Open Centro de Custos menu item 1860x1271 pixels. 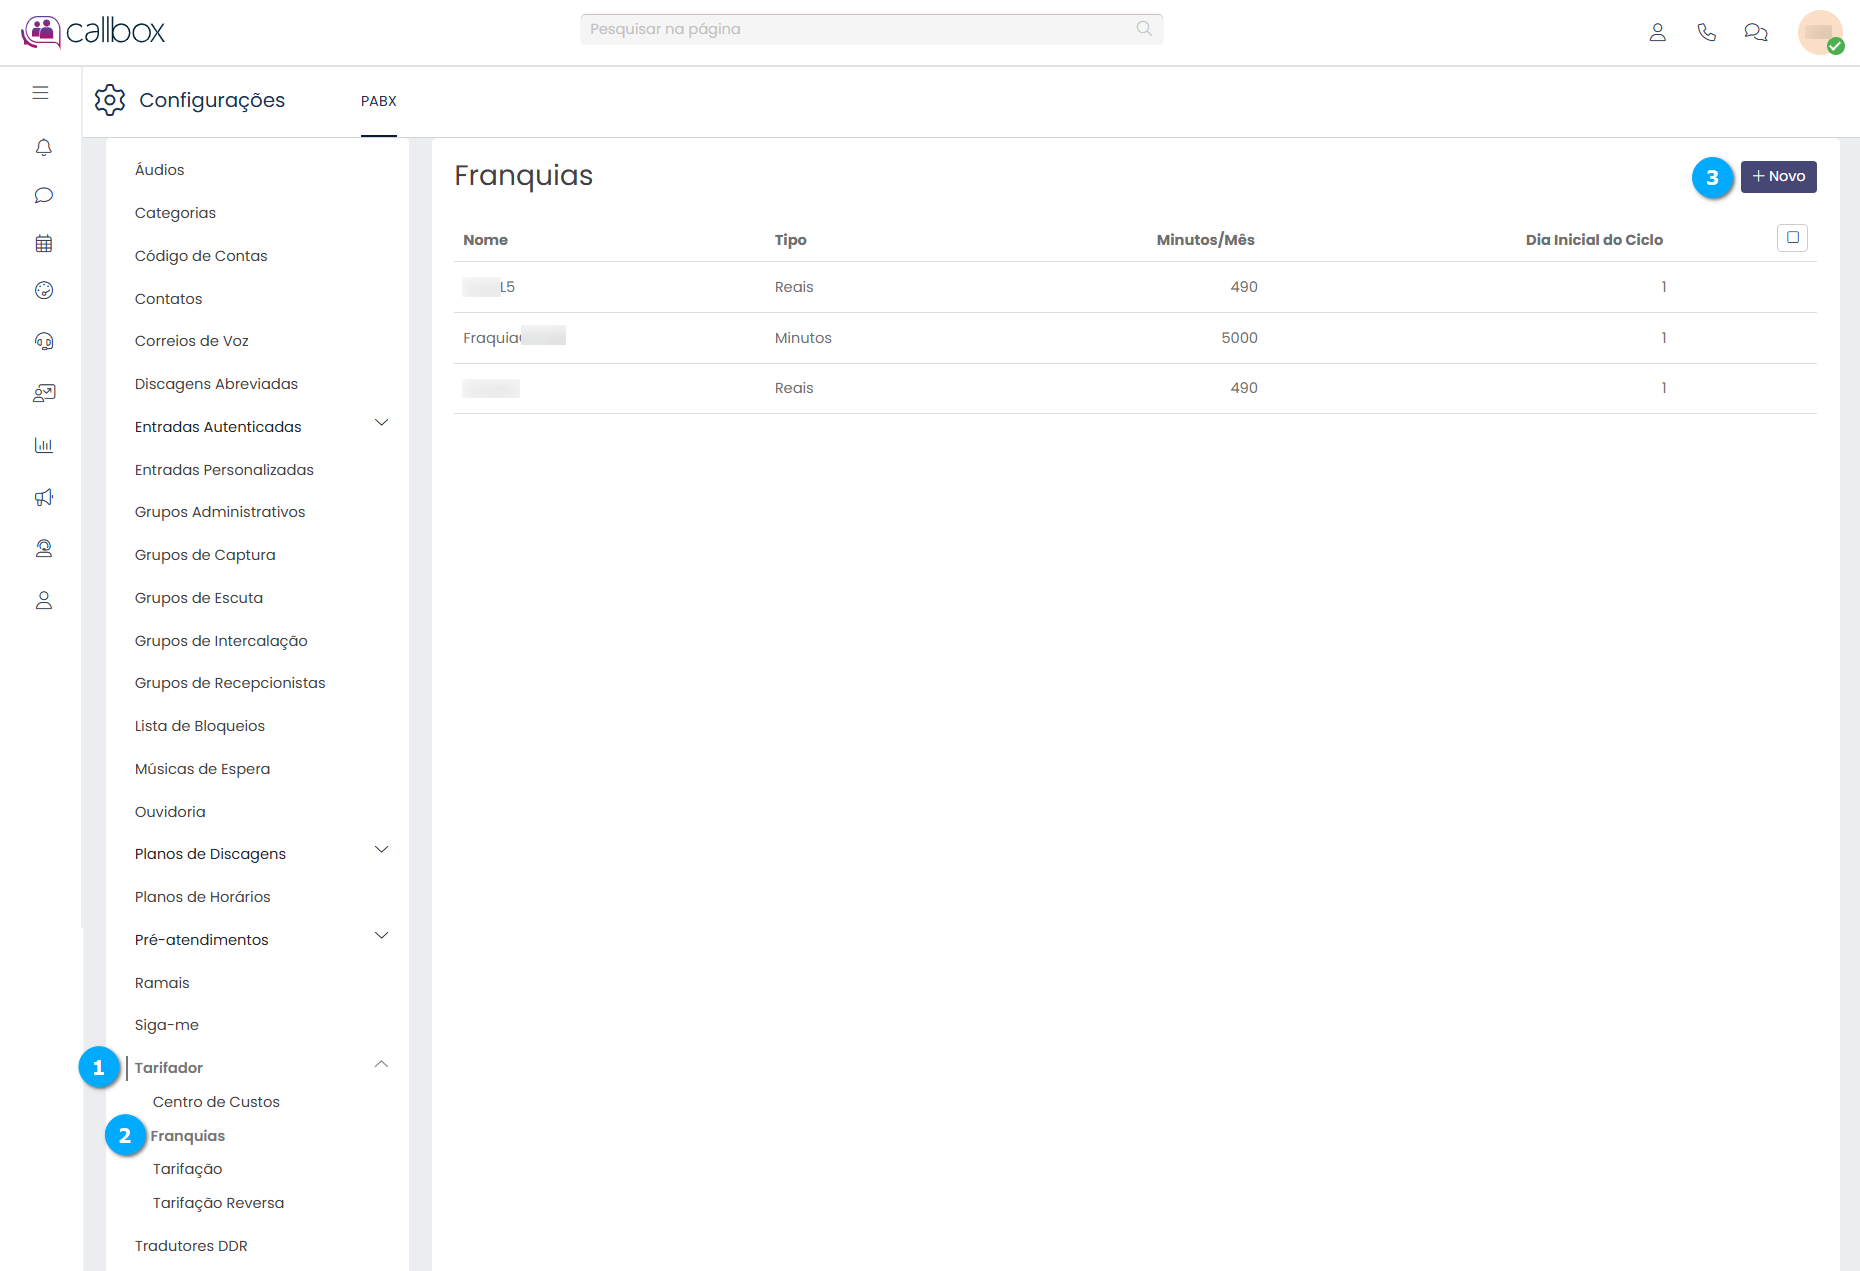point(216,1102)
